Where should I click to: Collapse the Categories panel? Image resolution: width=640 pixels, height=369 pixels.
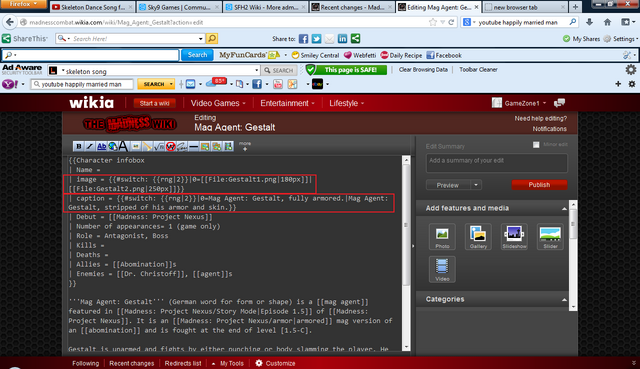(564, 299)
